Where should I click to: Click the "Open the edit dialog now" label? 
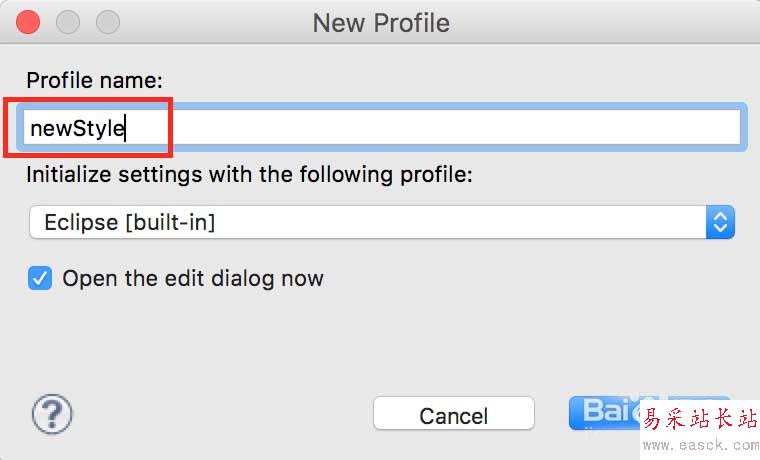[192, 278]
